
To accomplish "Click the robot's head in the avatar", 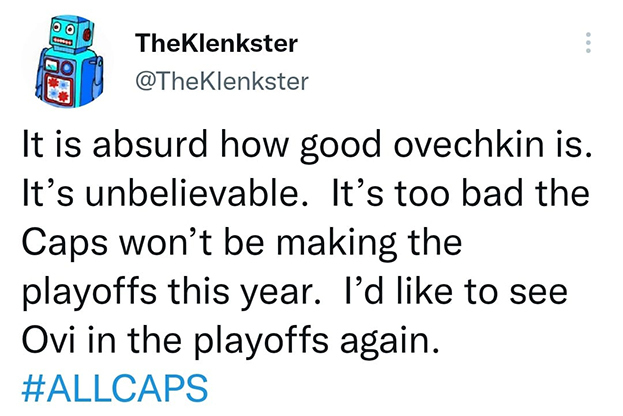I will (66, 35).
